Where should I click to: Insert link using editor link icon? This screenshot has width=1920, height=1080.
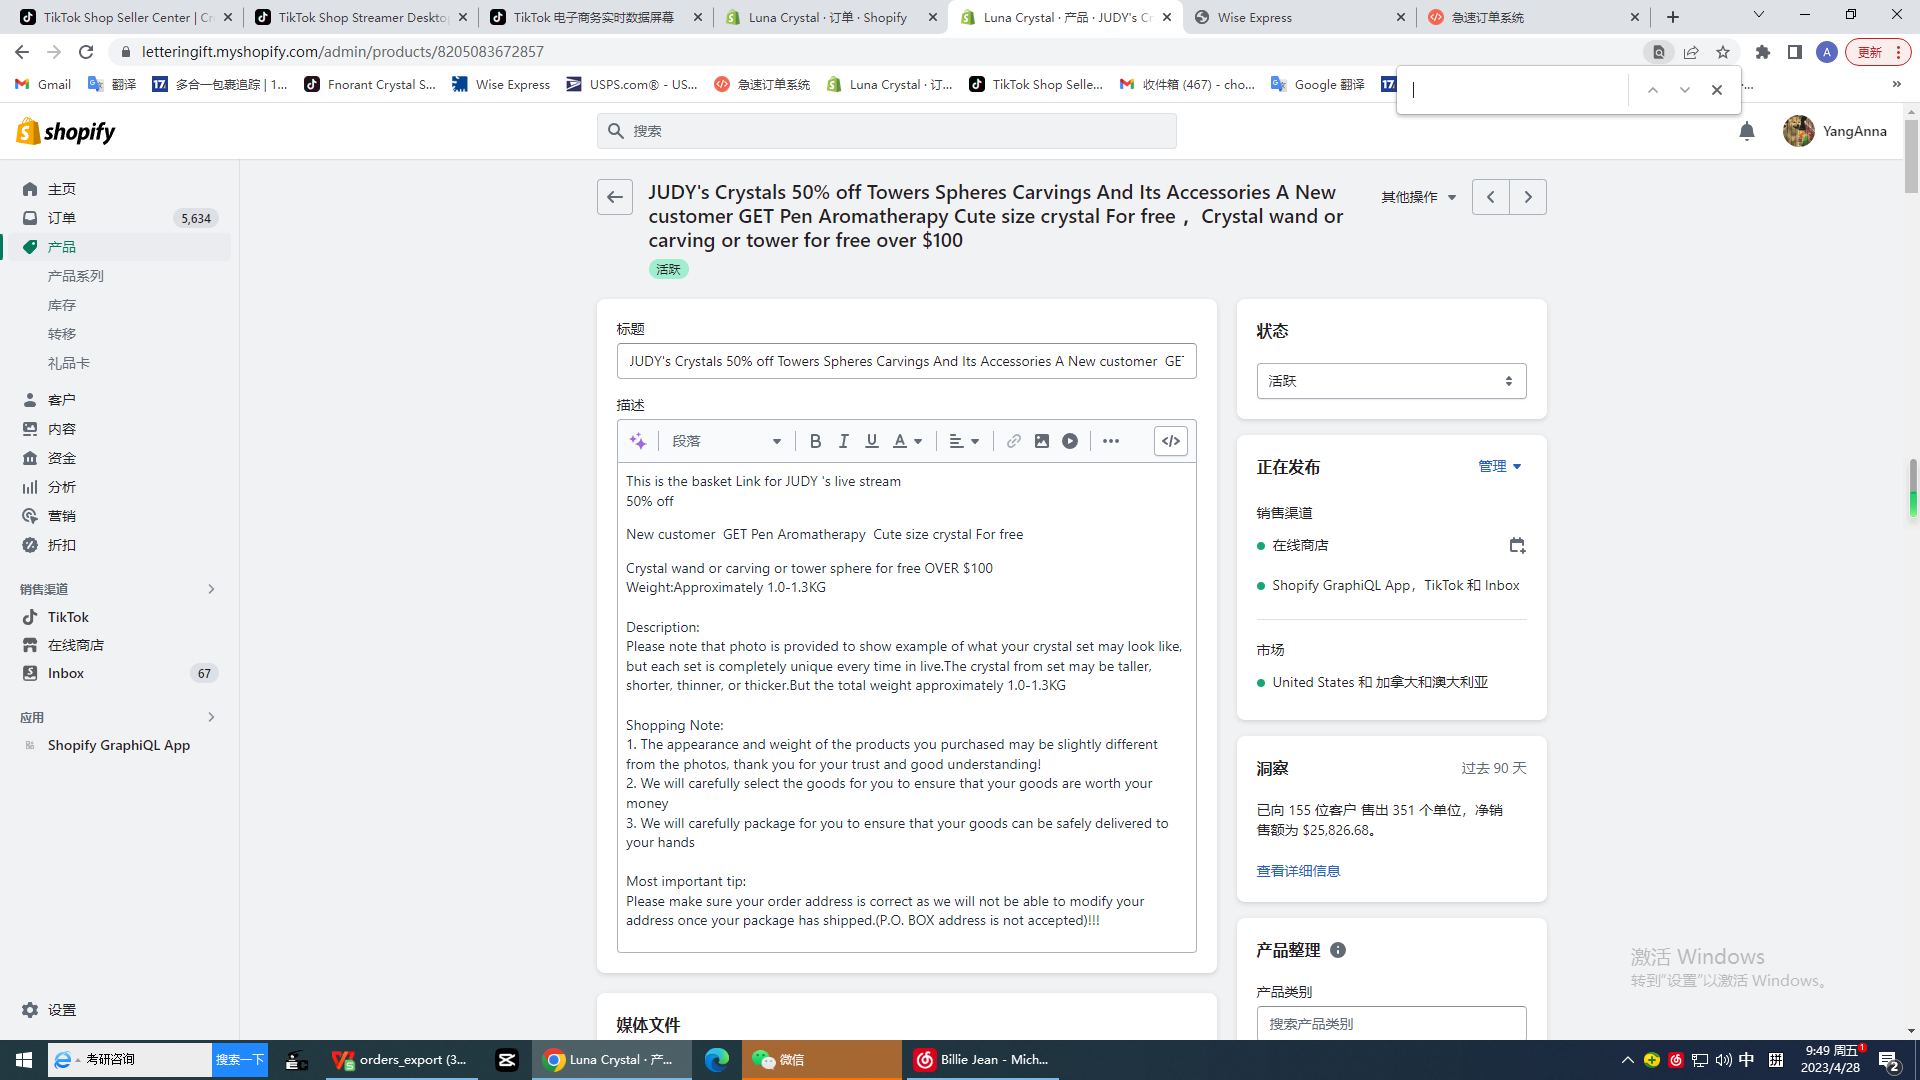(x=1013, y=441)
